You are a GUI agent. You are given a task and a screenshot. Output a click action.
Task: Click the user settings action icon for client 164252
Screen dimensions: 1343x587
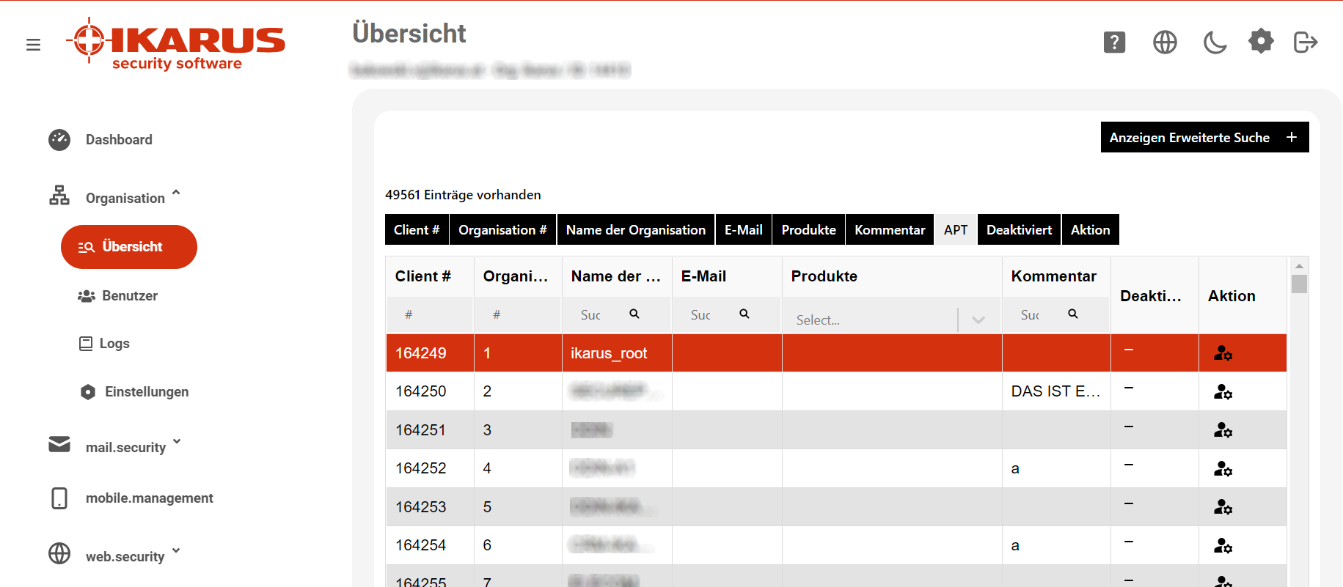pos(1222,468)
